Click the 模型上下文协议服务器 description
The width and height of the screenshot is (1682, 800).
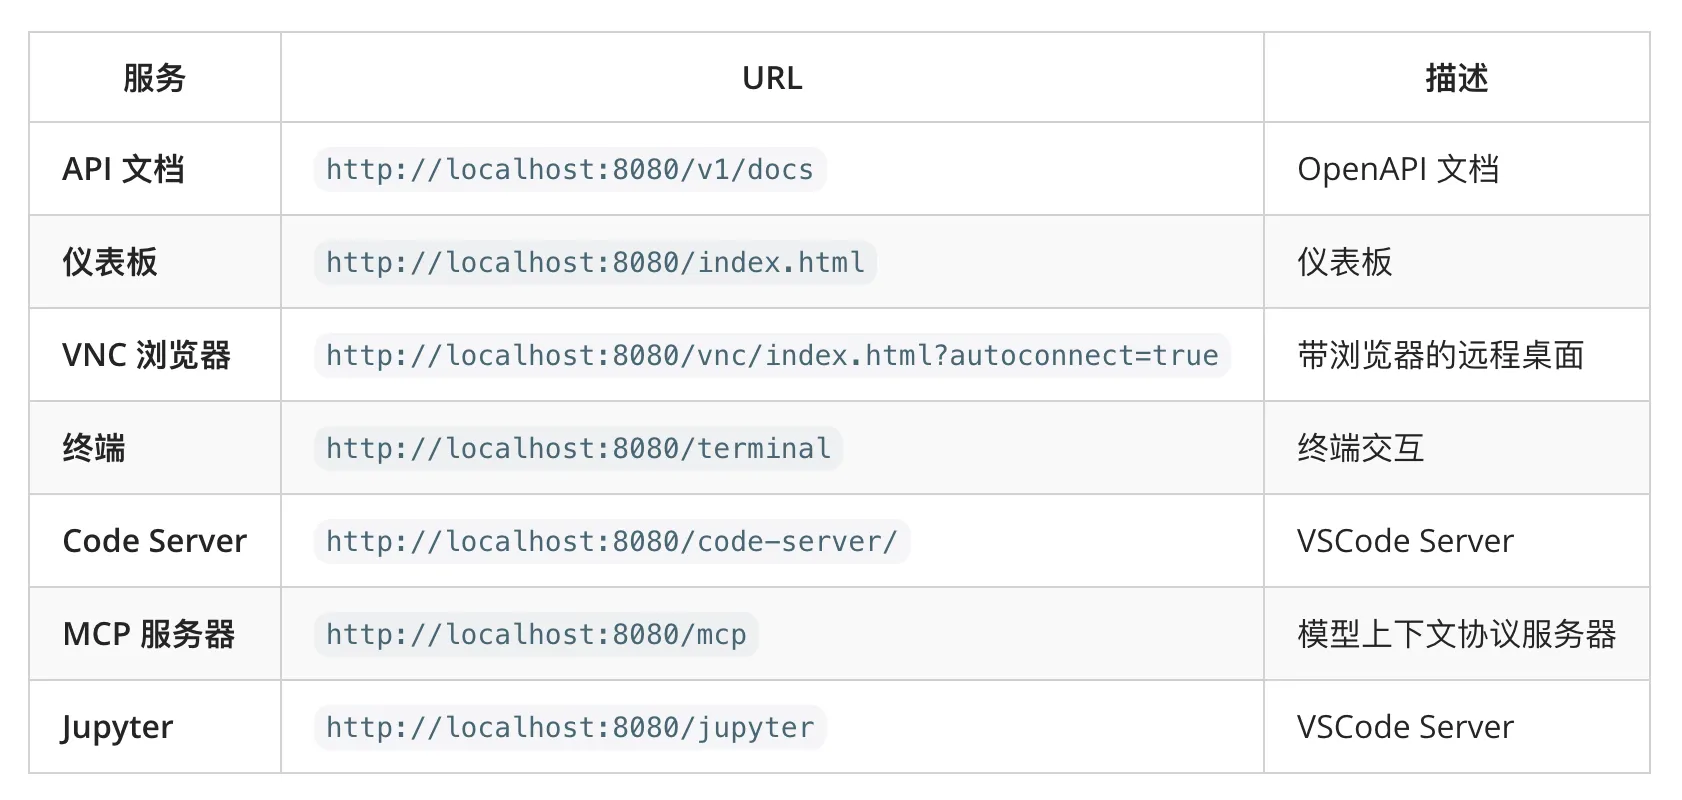coord(1456,634)
